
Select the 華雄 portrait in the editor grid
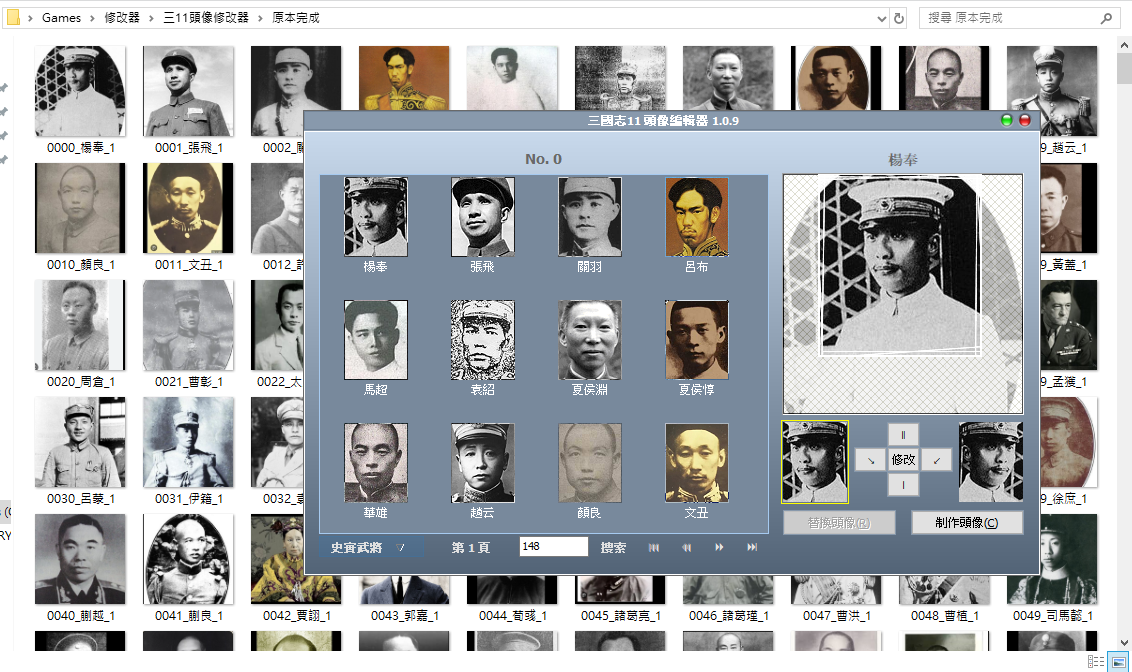tap(376, 463)
